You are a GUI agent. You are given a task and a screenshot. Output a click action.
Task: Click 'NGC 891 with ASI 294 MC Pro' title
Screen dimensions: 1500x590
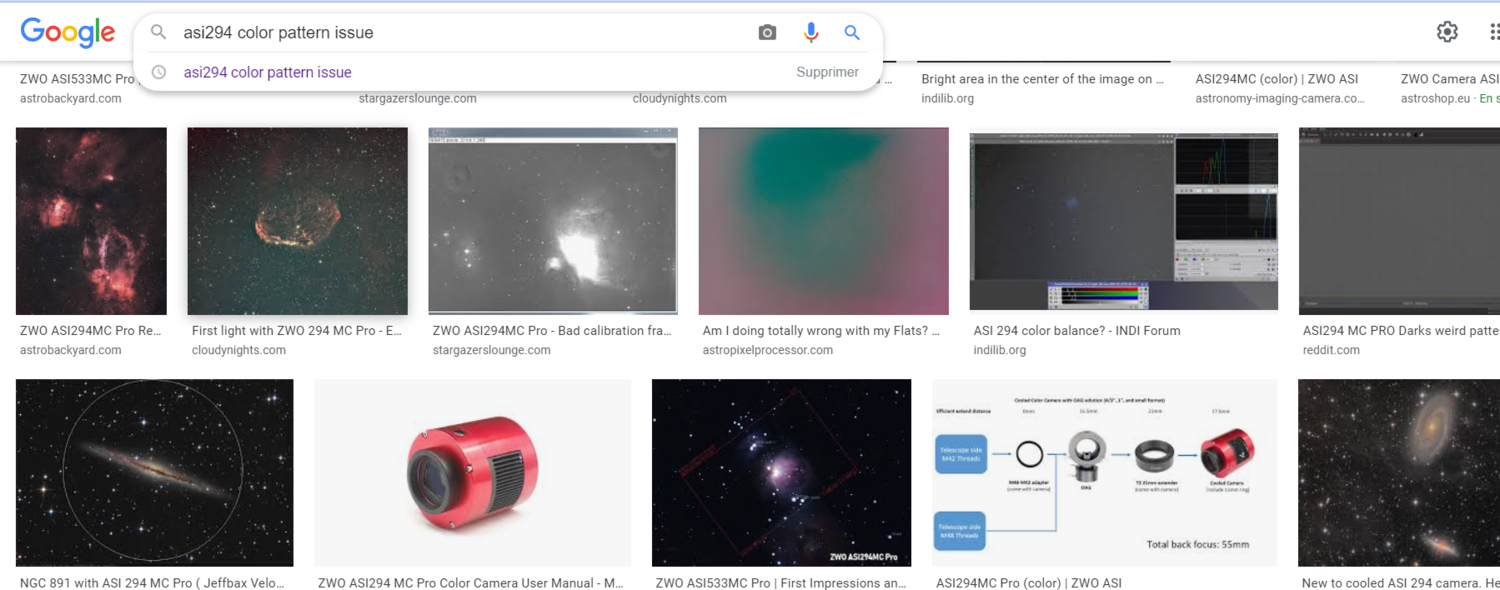tap(152, 583)
